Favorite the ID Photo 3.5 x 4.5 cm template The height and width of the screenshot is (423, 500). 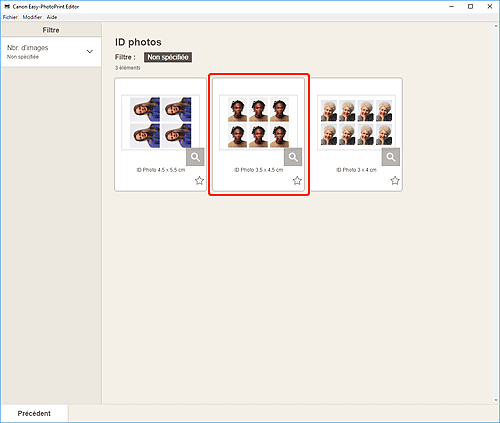click(x=297, y=180)
